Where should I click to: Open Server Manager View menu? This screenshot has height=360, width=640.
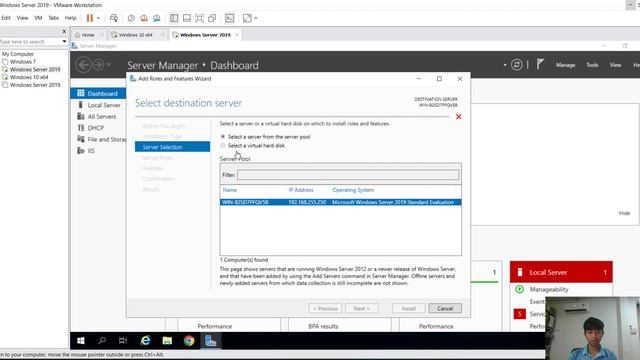coord(615,65)
